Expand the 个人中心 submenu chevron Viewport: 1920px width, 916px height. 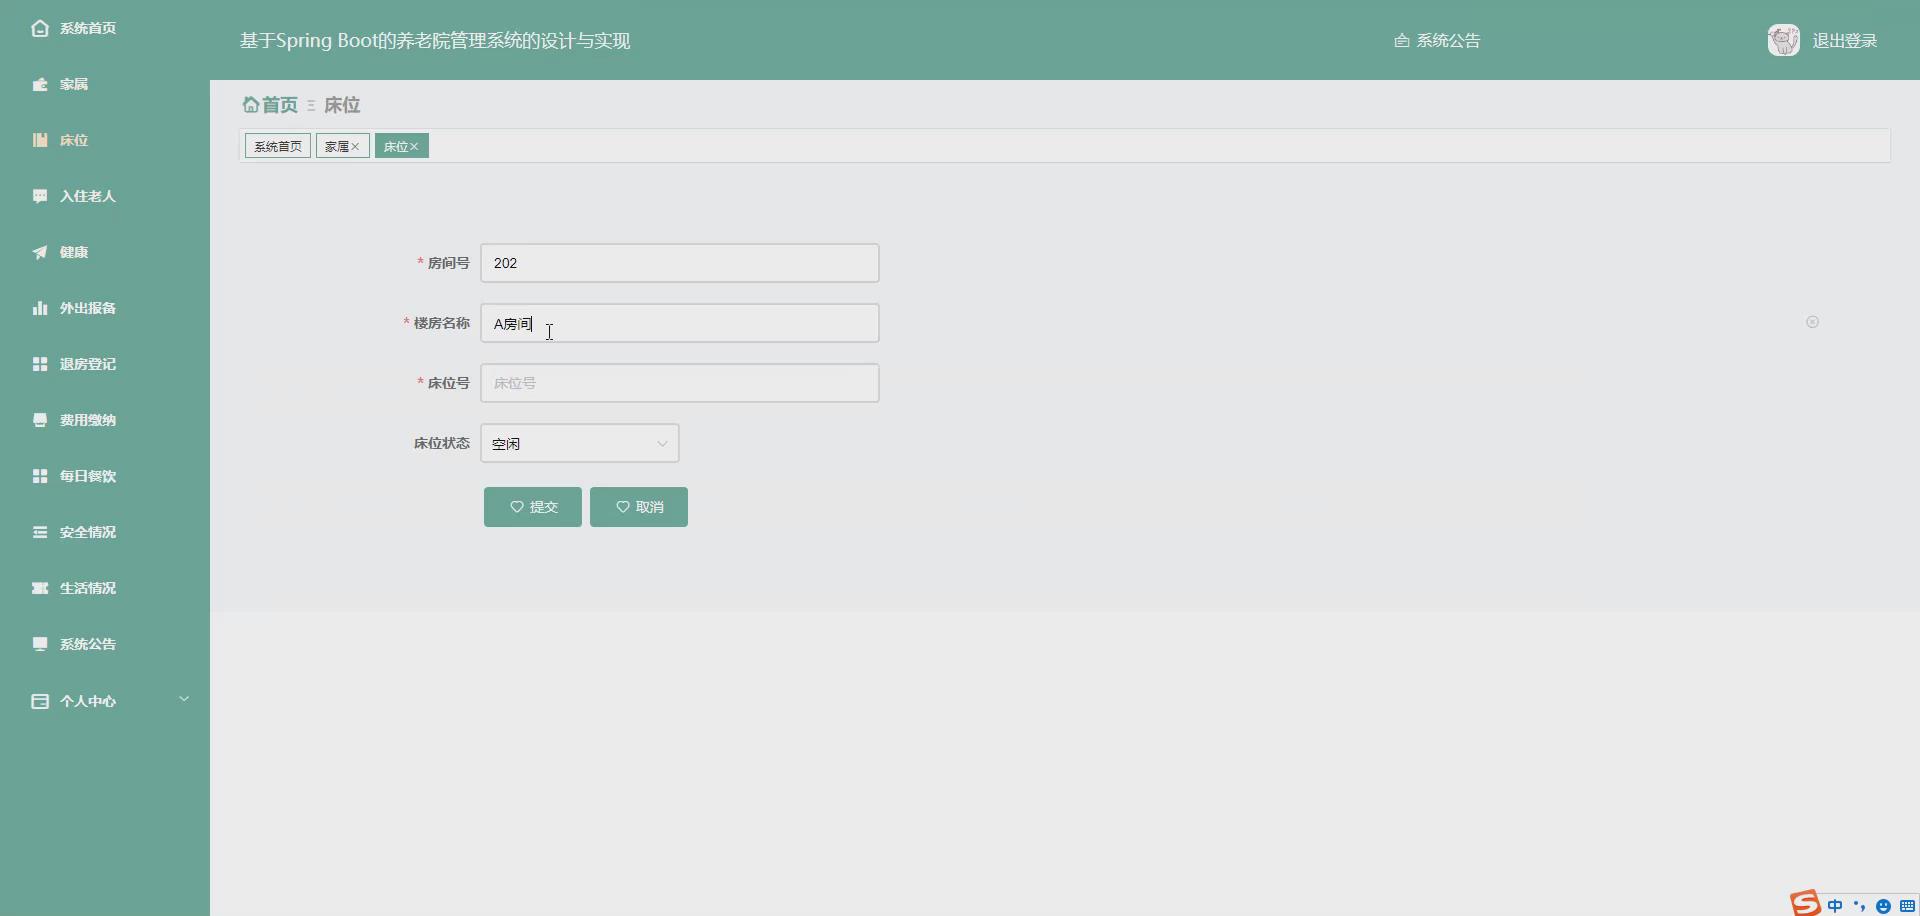pyautogui.click(x=184, y=699)
